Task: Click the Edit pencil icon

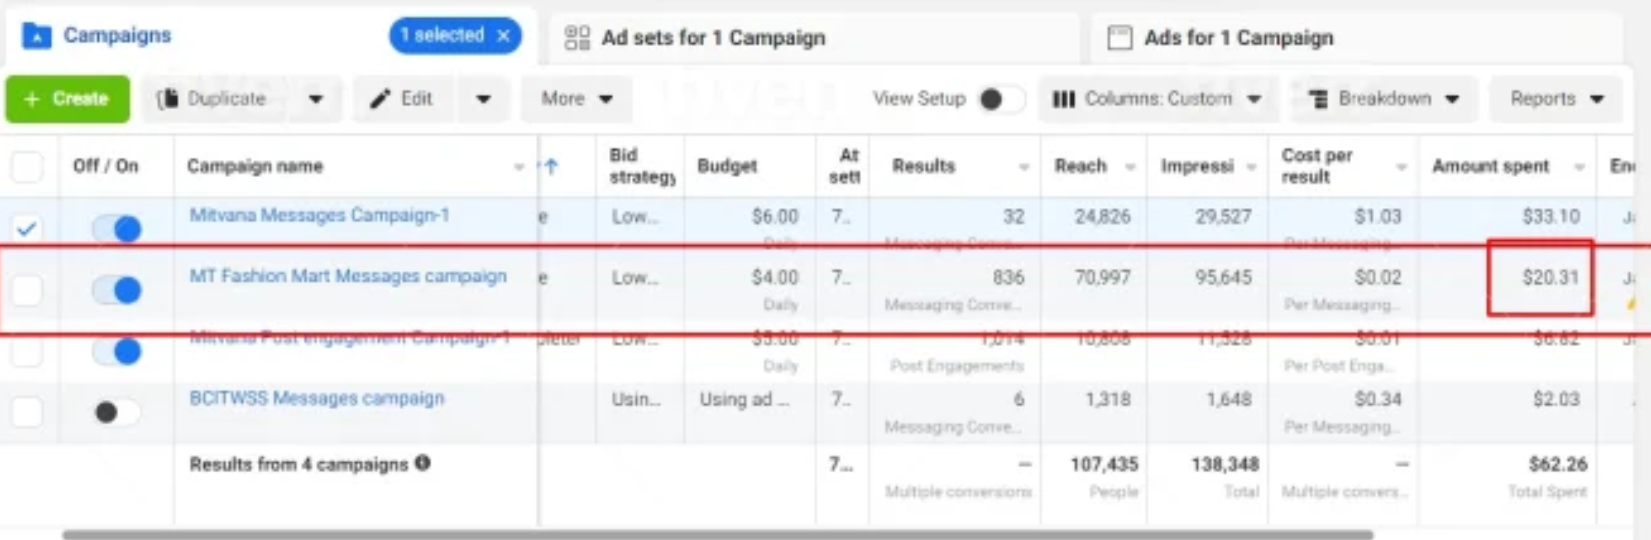Action: [x=380, y=99]
